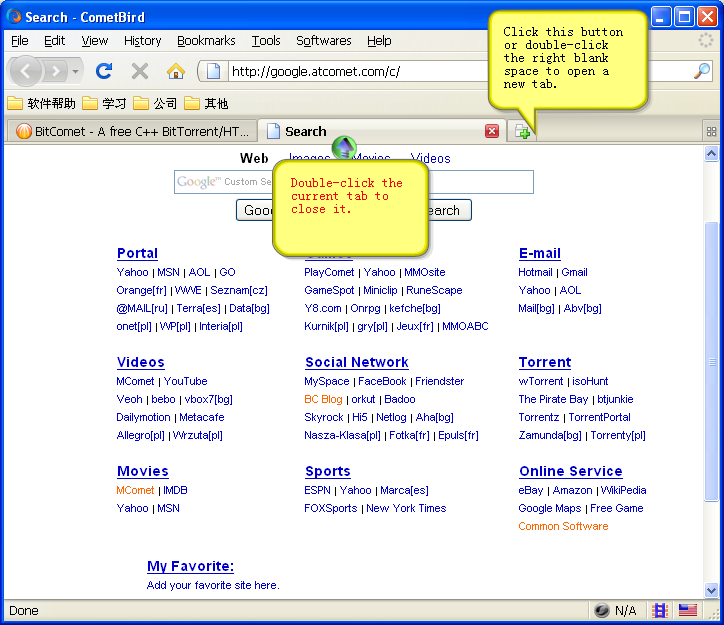The height and width of the screenshot is (625, 724).
Task: Open the 软件帮助 bookmarks folder
Action: pos(42,103)
